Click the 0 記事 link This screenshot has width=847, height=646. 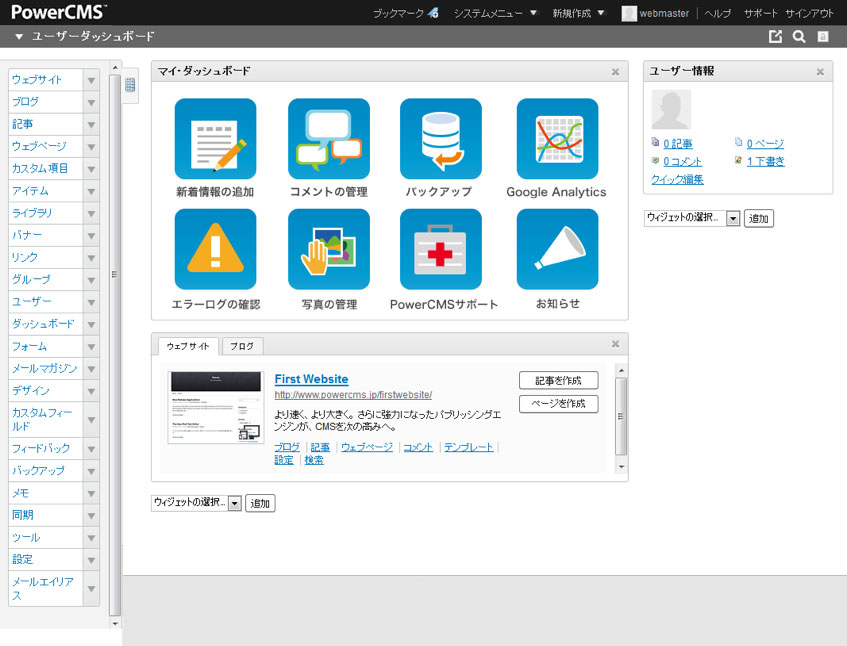click(x=678, y=144)
